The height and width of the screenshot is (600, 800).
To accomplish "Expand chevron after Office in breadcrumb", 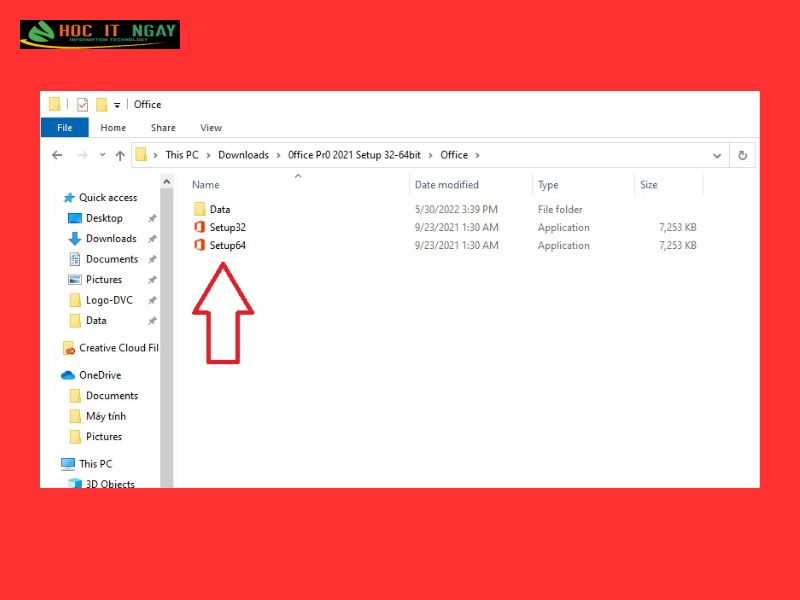I will click(x=478, y=155).
